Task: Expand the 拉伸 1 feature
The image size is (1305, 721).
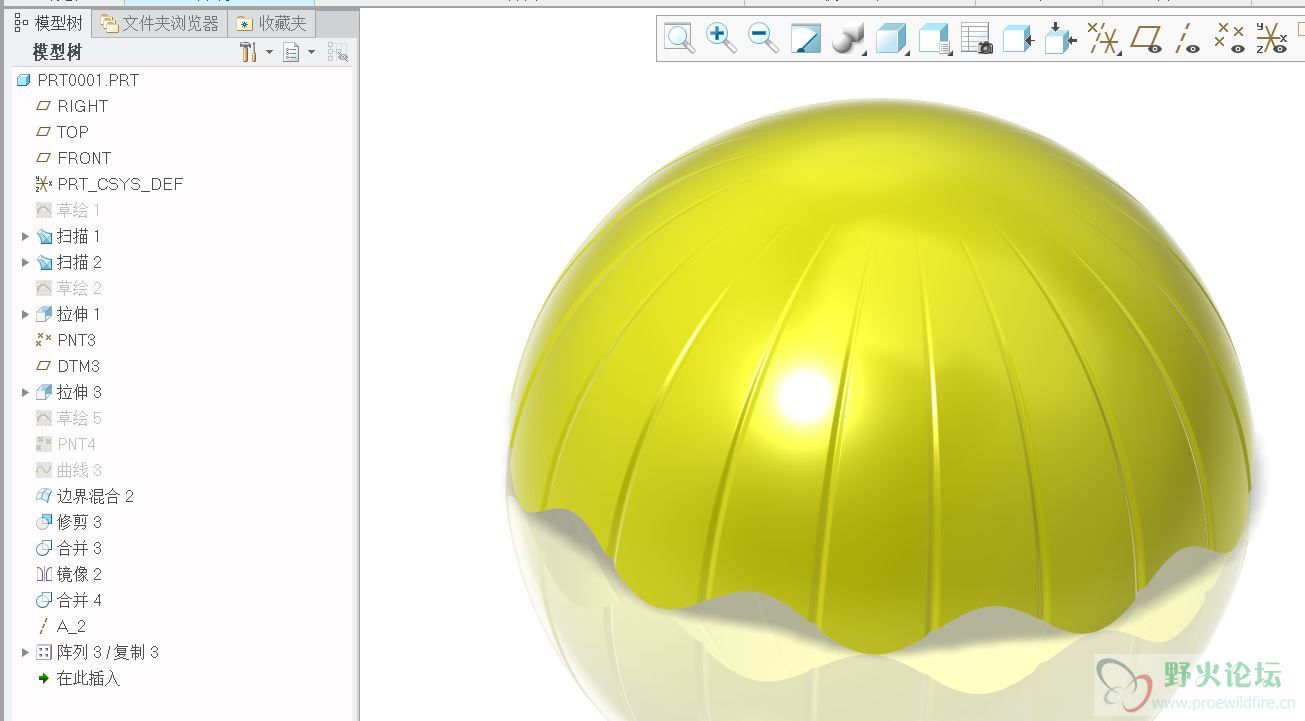Action: point(25,314)
